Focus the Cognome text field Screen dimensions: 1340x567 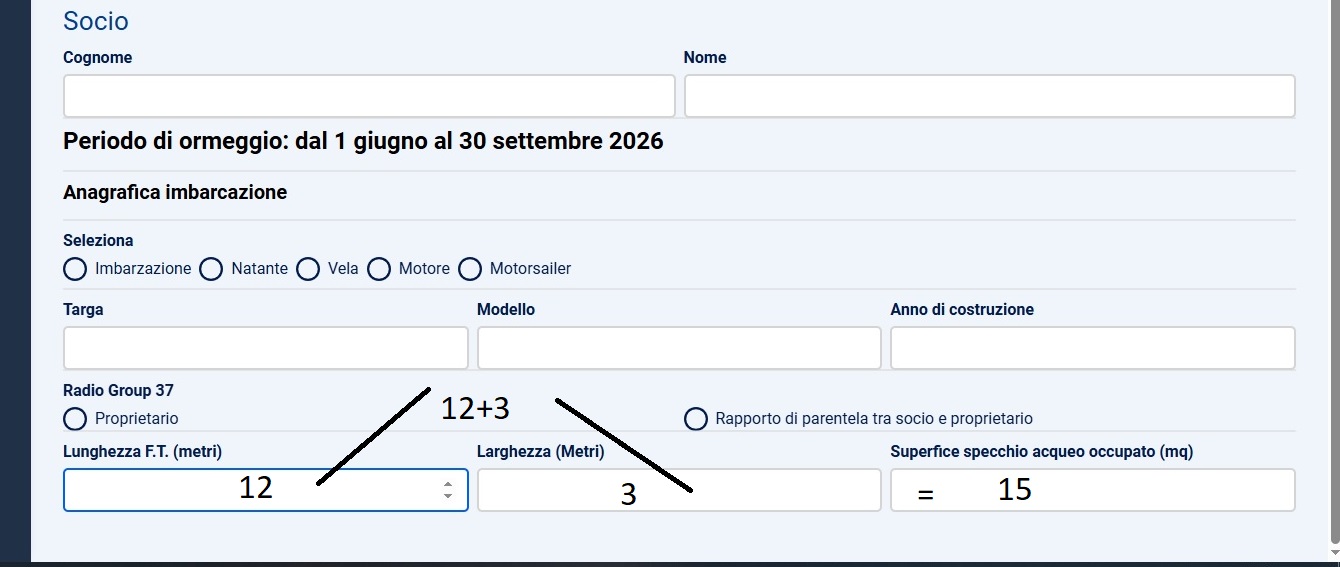369,96
